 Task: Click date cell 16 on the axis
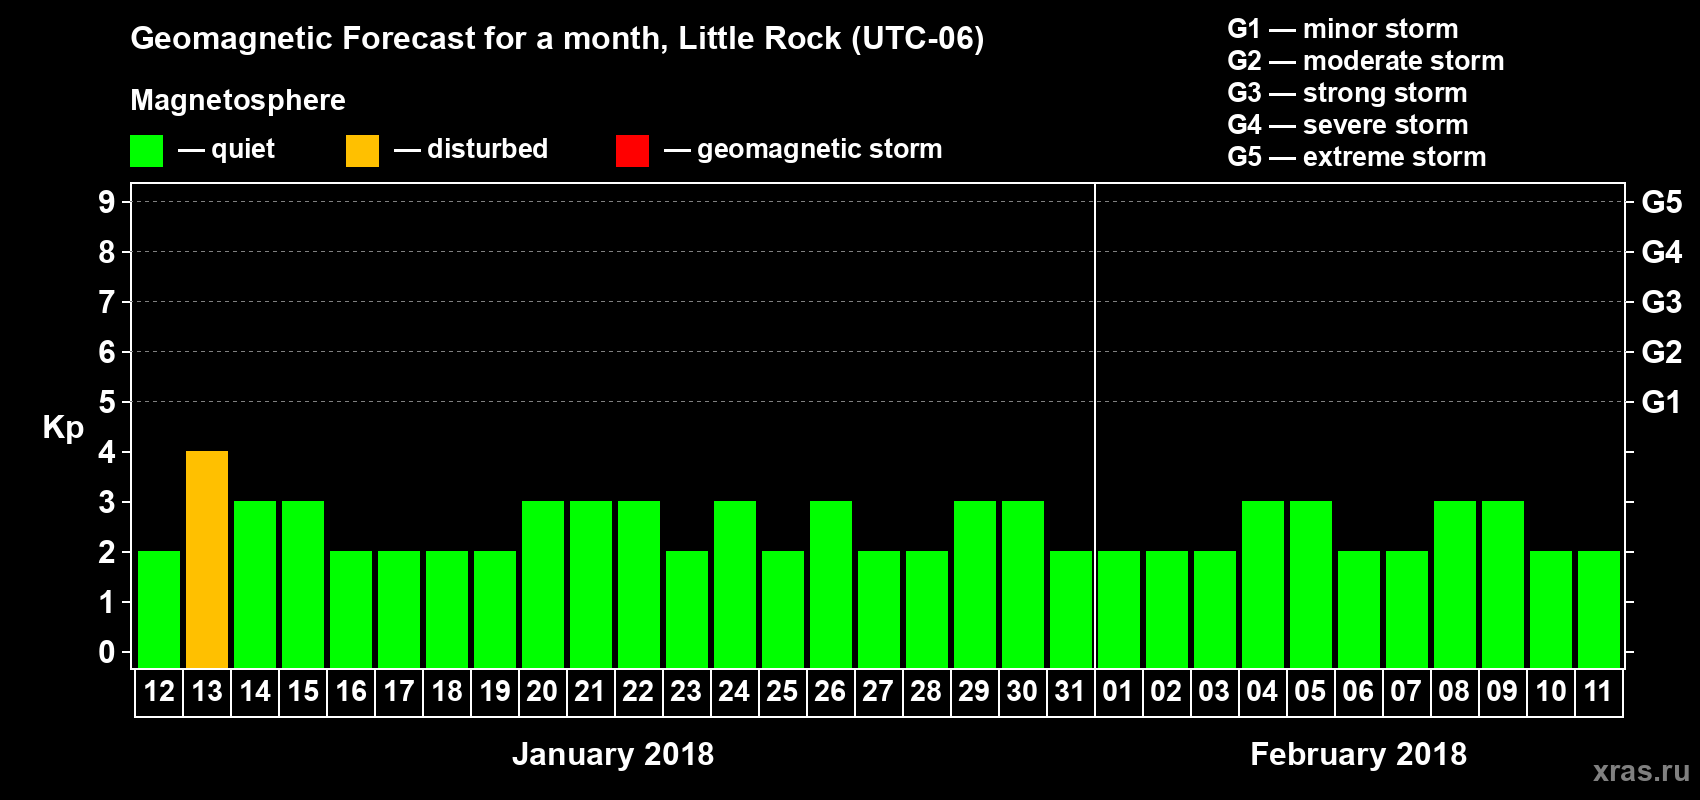[351, 692]
